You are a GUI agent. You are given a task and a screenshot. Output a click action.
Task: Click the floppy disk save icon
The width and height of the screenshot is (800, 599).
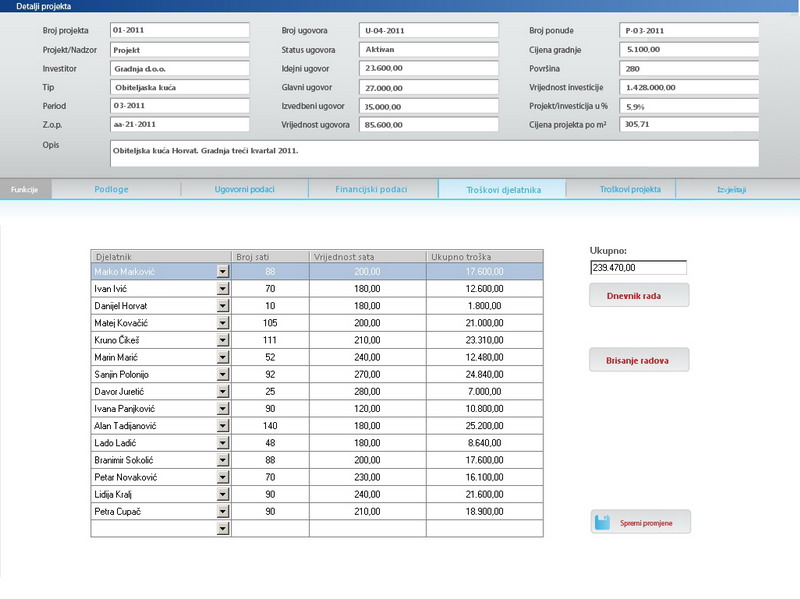click(x=603, y=522)
